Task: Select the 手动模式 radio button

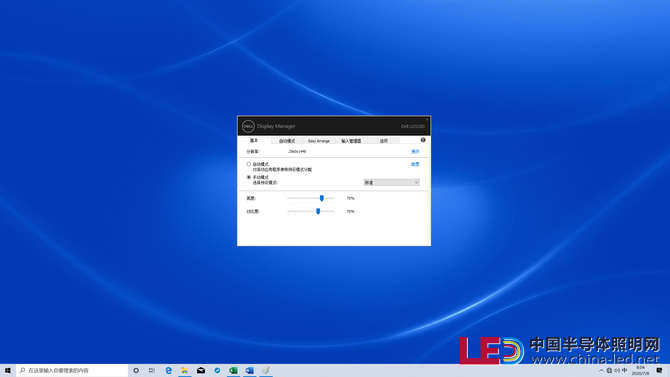Action: pos(248,177)
